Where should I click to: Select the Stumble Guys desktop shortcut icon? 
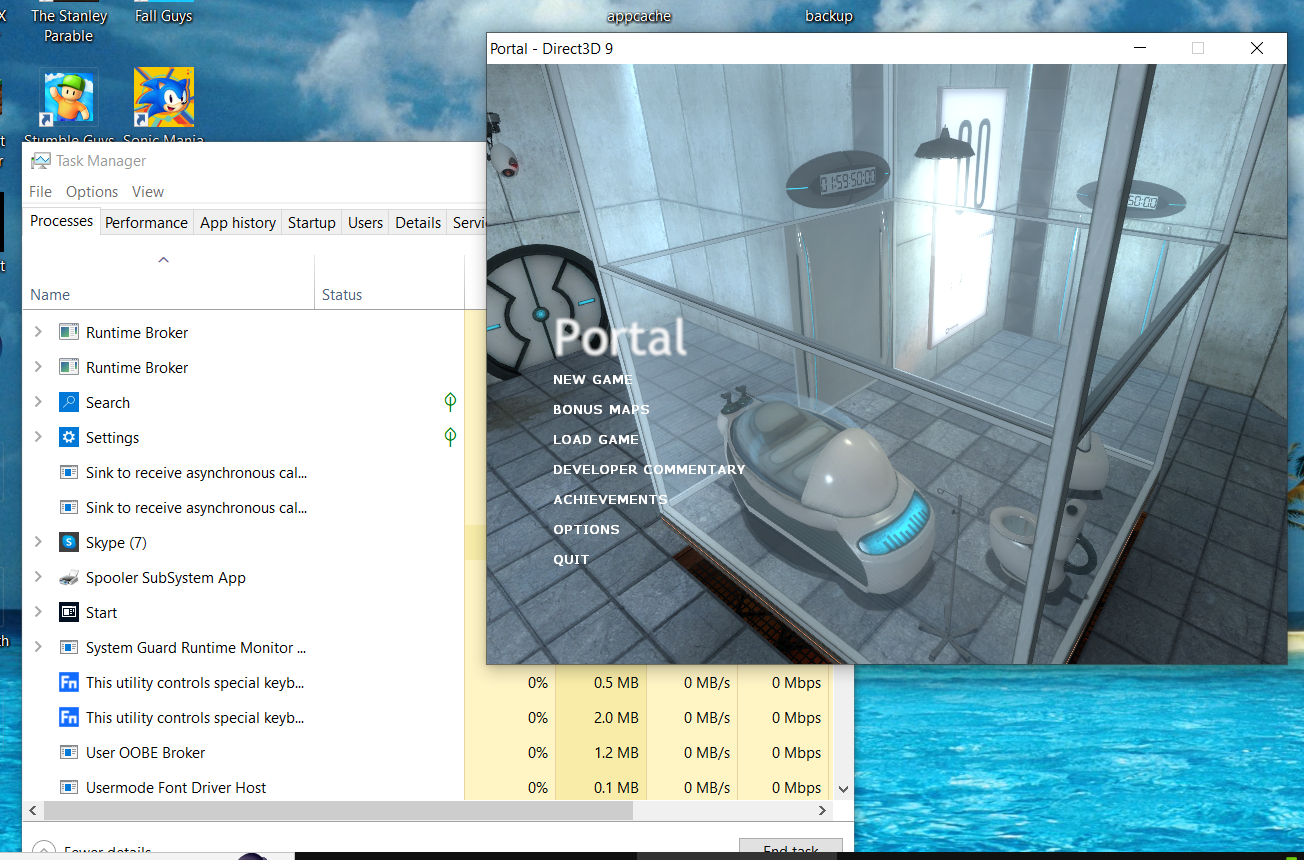coord(69,97)
